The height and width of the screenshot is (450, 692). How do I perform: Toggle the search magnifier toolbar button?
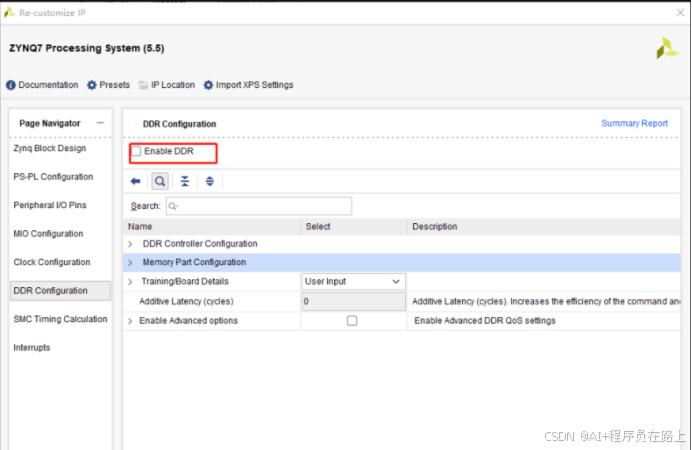point(160,181)
